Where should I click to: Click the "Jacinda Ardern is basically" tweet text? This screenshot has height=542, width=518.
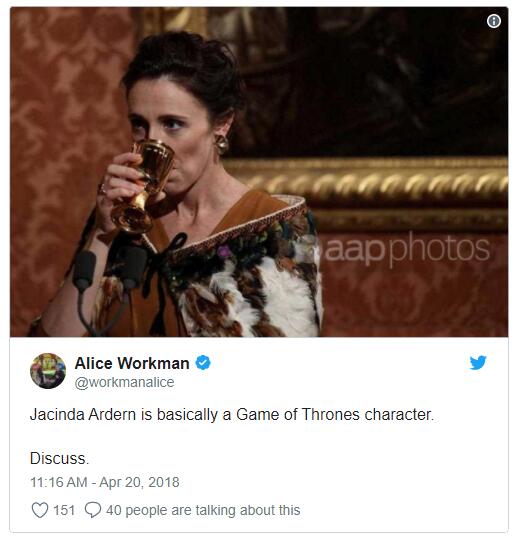(x=125, y=414)
